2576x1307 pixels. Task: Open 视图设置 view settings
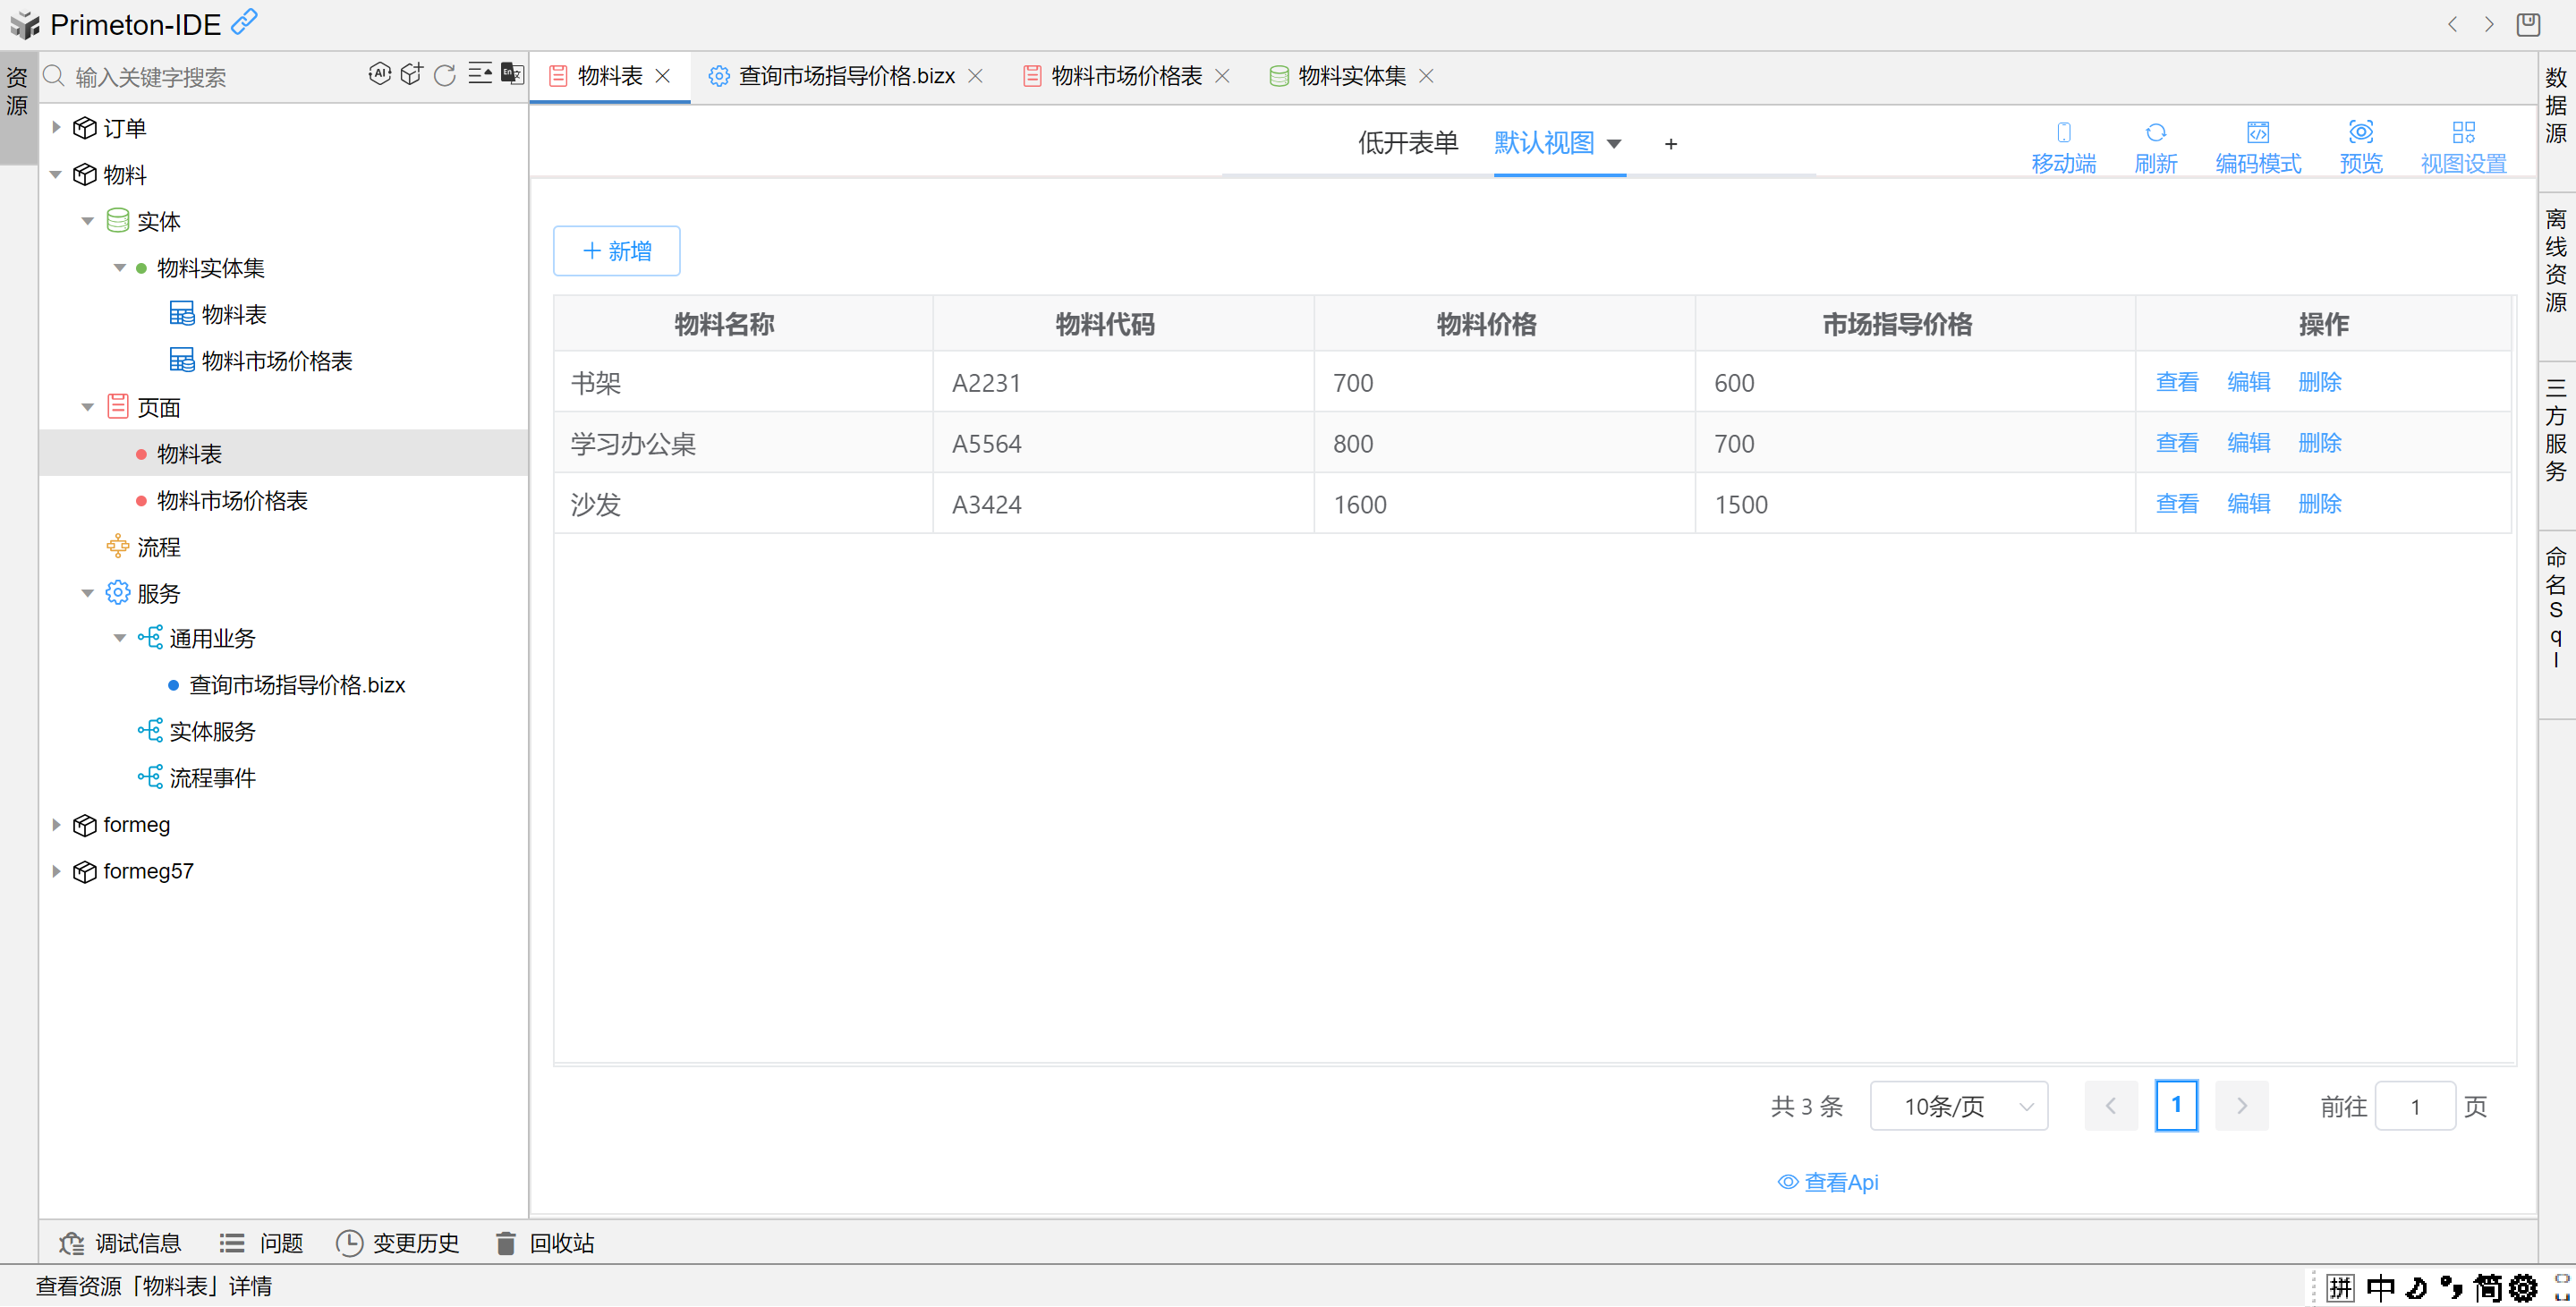(x=2462, y=146)
